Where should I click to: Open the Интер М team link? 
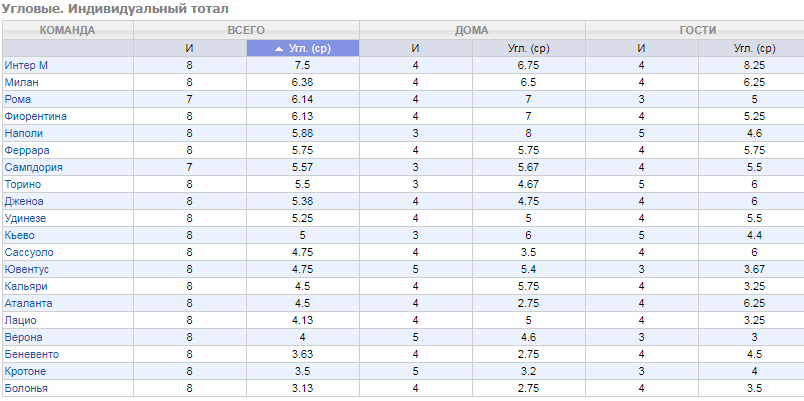tap(26, 66)
